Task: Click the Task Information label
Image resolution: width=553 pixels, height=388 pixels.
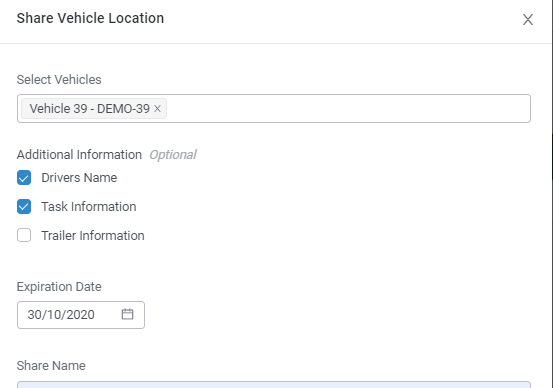Action: point(89,206)
